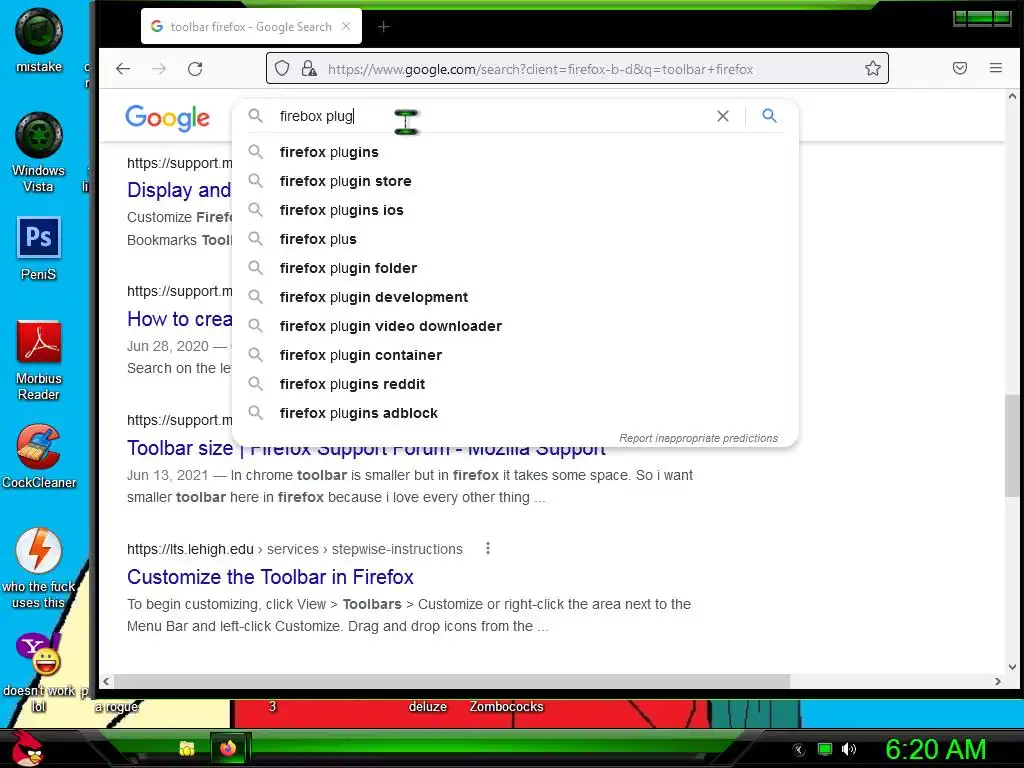This screenshot has height=768, width=1024.
Task: Open 'Display and' result link
Action: (179, 190)
